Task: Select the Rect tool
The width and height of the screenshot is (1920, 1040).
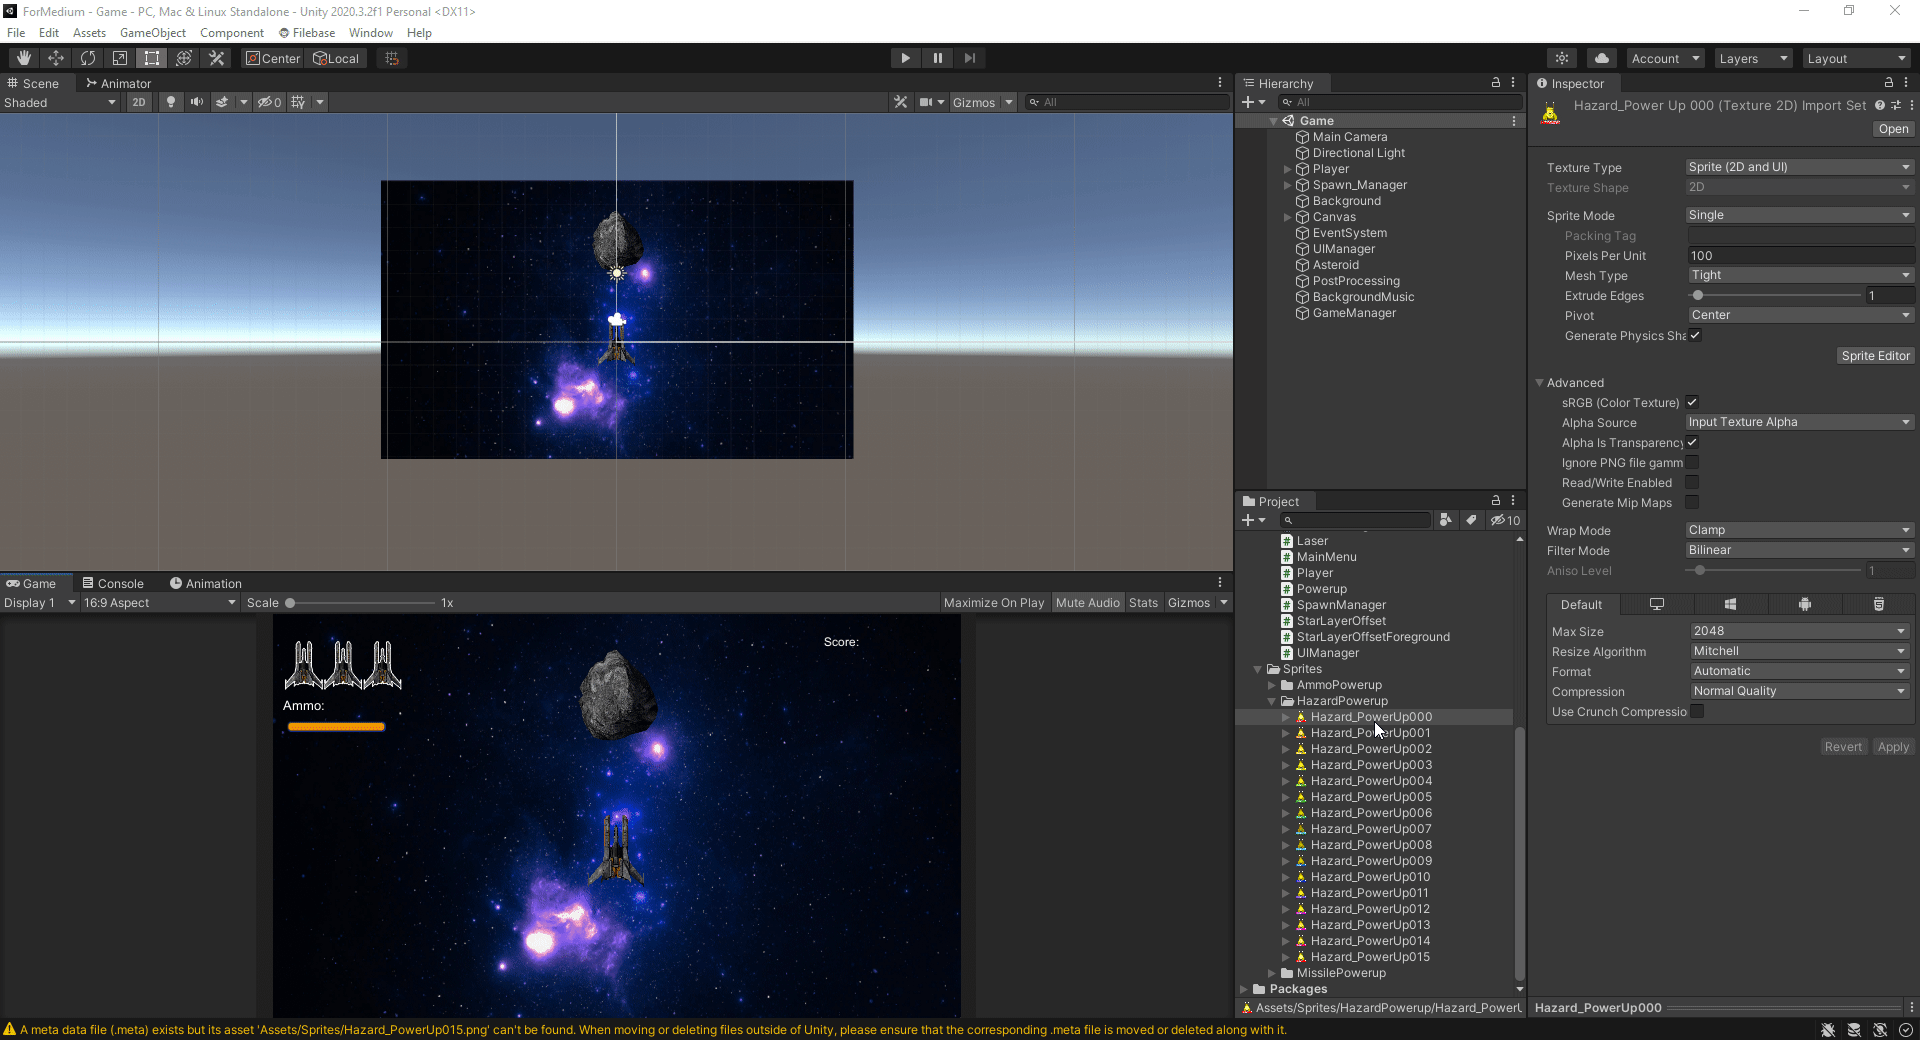Action: (152, 58)
